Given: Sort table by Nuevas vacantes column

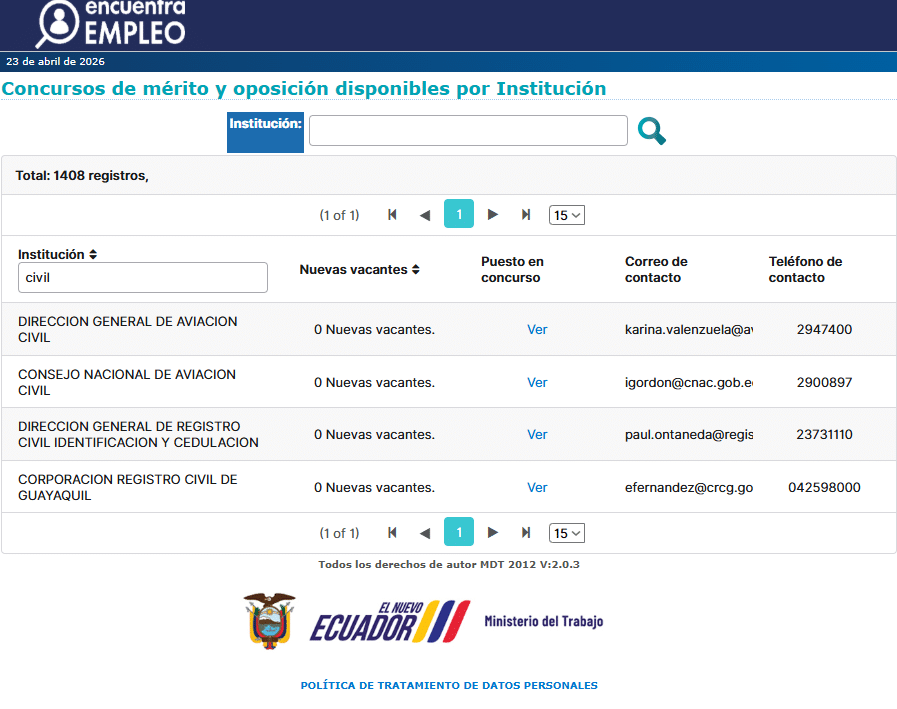Looking at the screenshot, I should [415, 270].
